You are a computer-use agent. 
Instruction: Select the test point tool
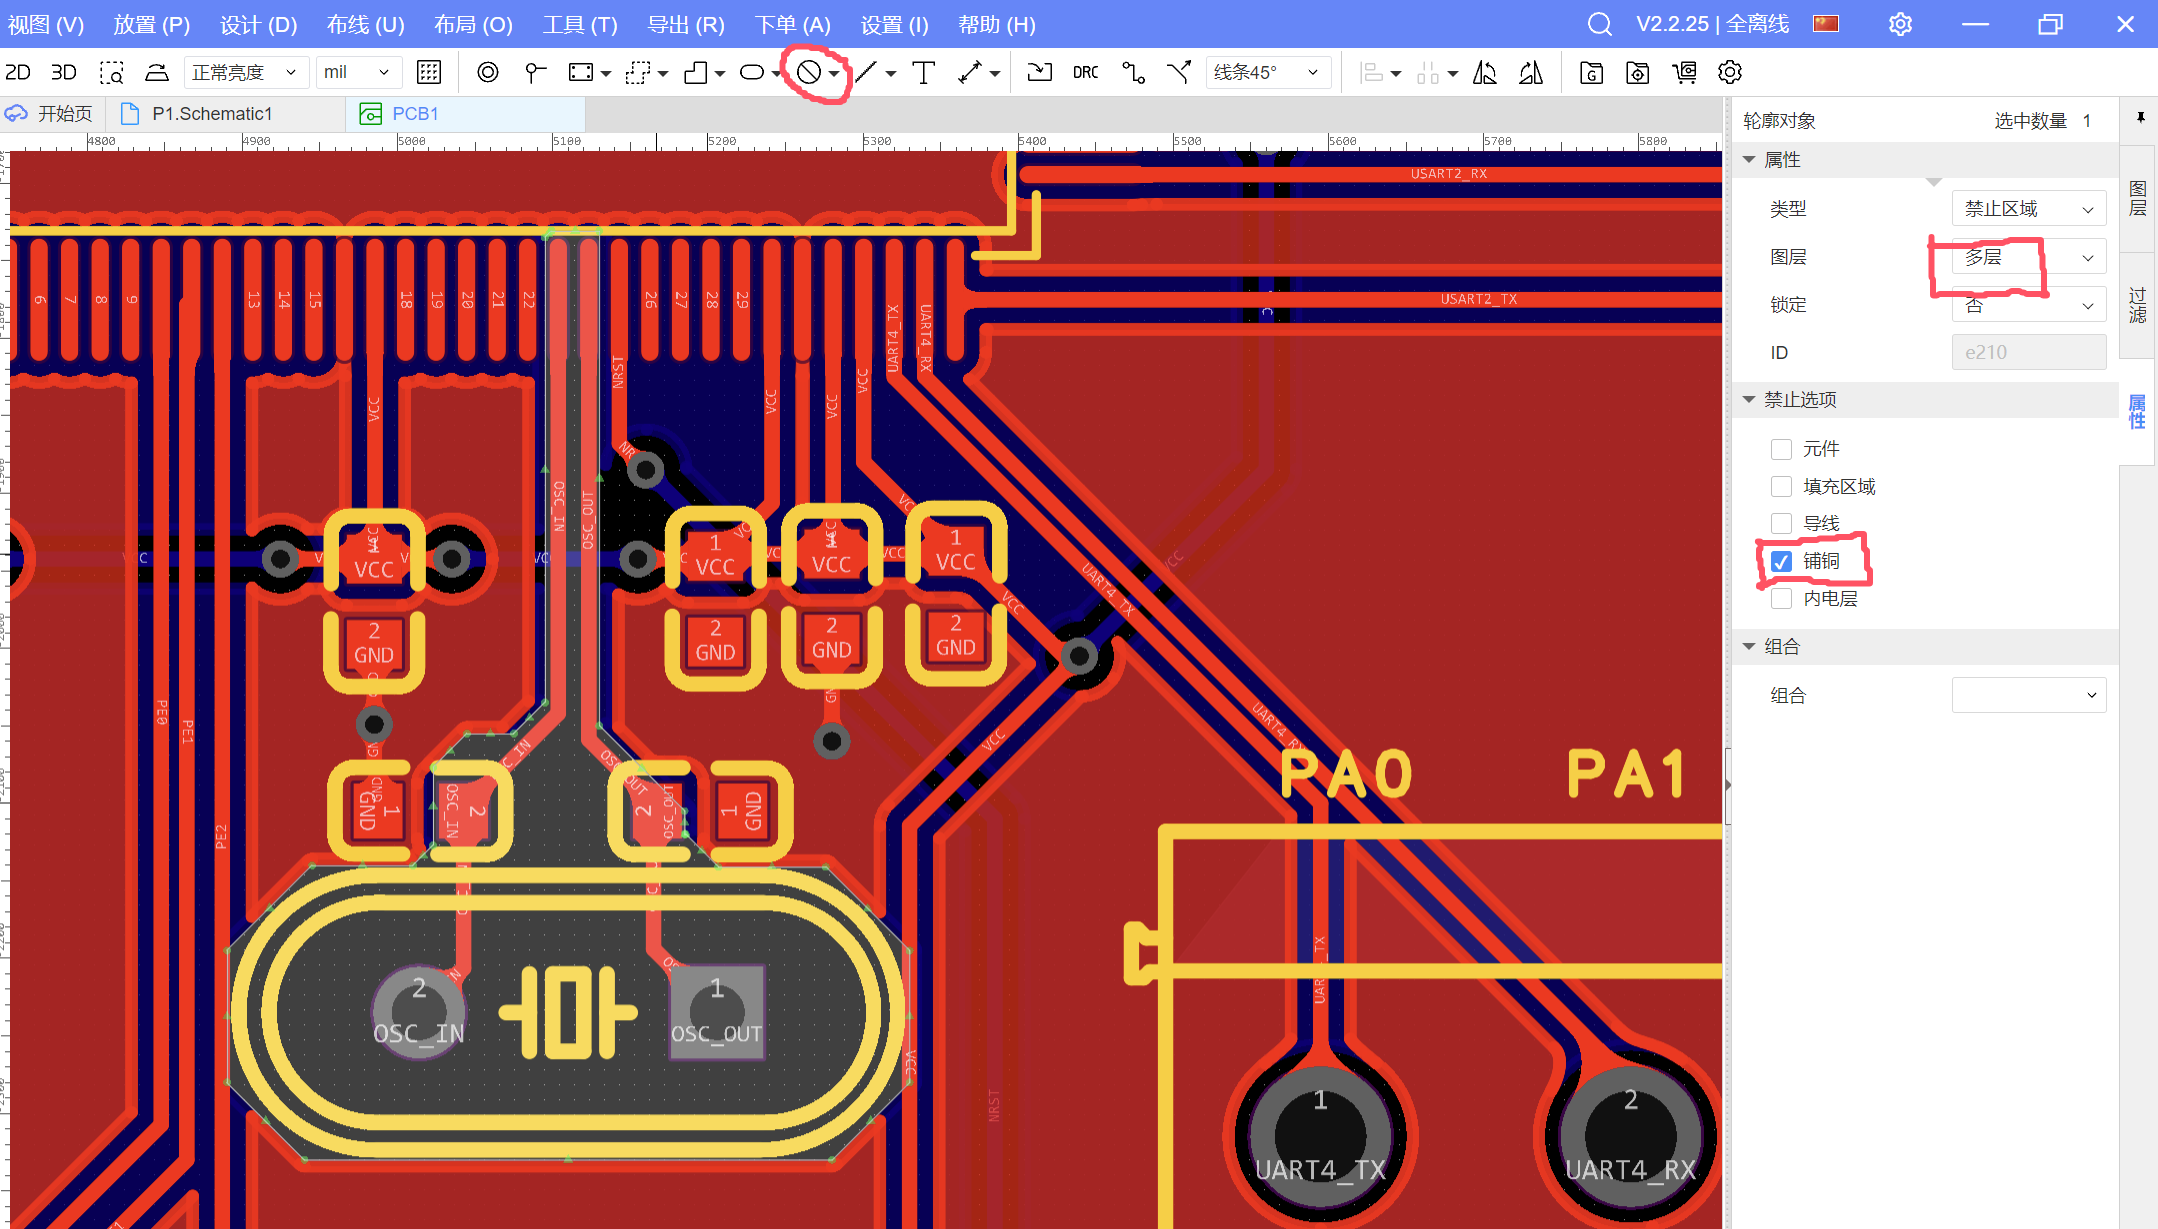535,72
